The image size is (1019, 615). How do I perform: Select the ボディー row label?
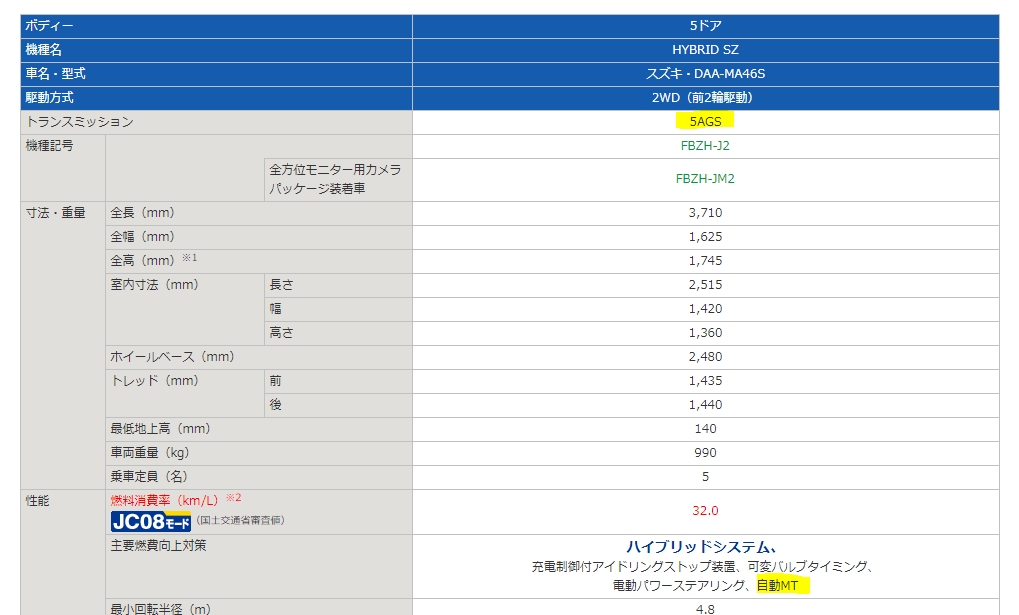(x=49, y=26)
